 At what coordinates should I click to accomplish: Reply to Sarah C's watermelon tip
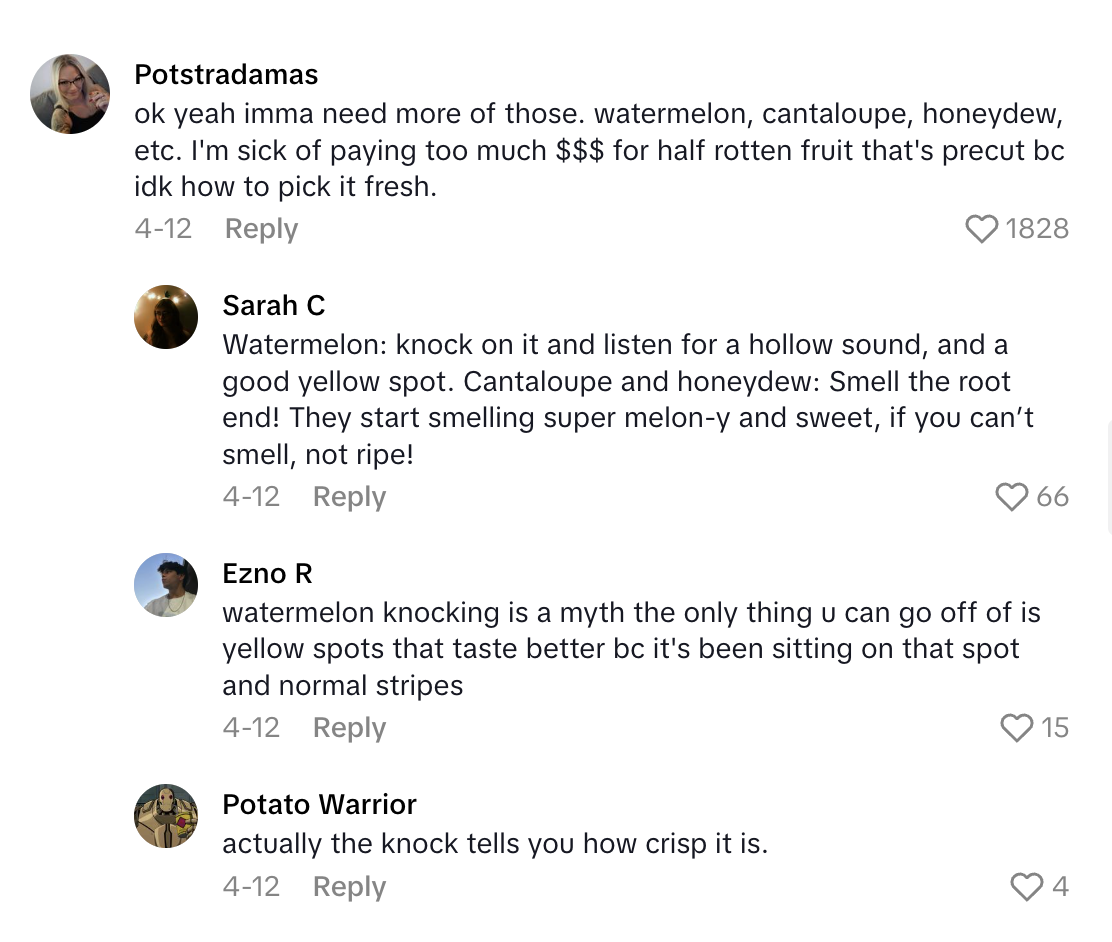pos(349,497)
